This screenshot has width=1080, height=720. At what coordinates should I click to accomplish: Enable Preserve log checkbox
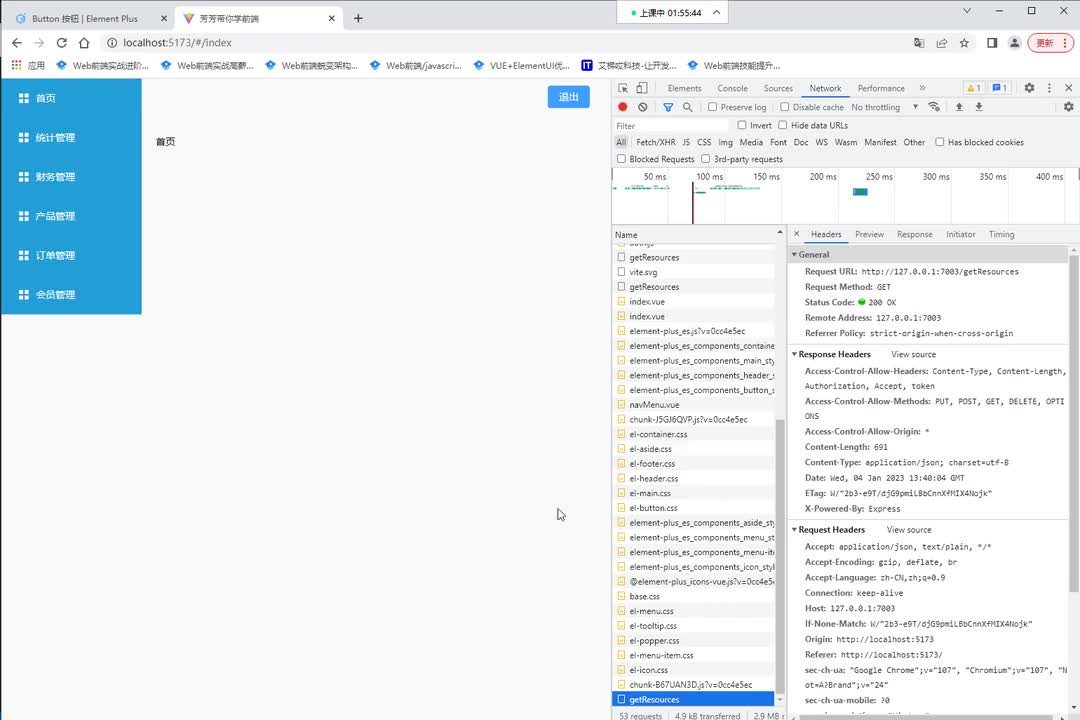pyautogui.click(x=713, y=107)
